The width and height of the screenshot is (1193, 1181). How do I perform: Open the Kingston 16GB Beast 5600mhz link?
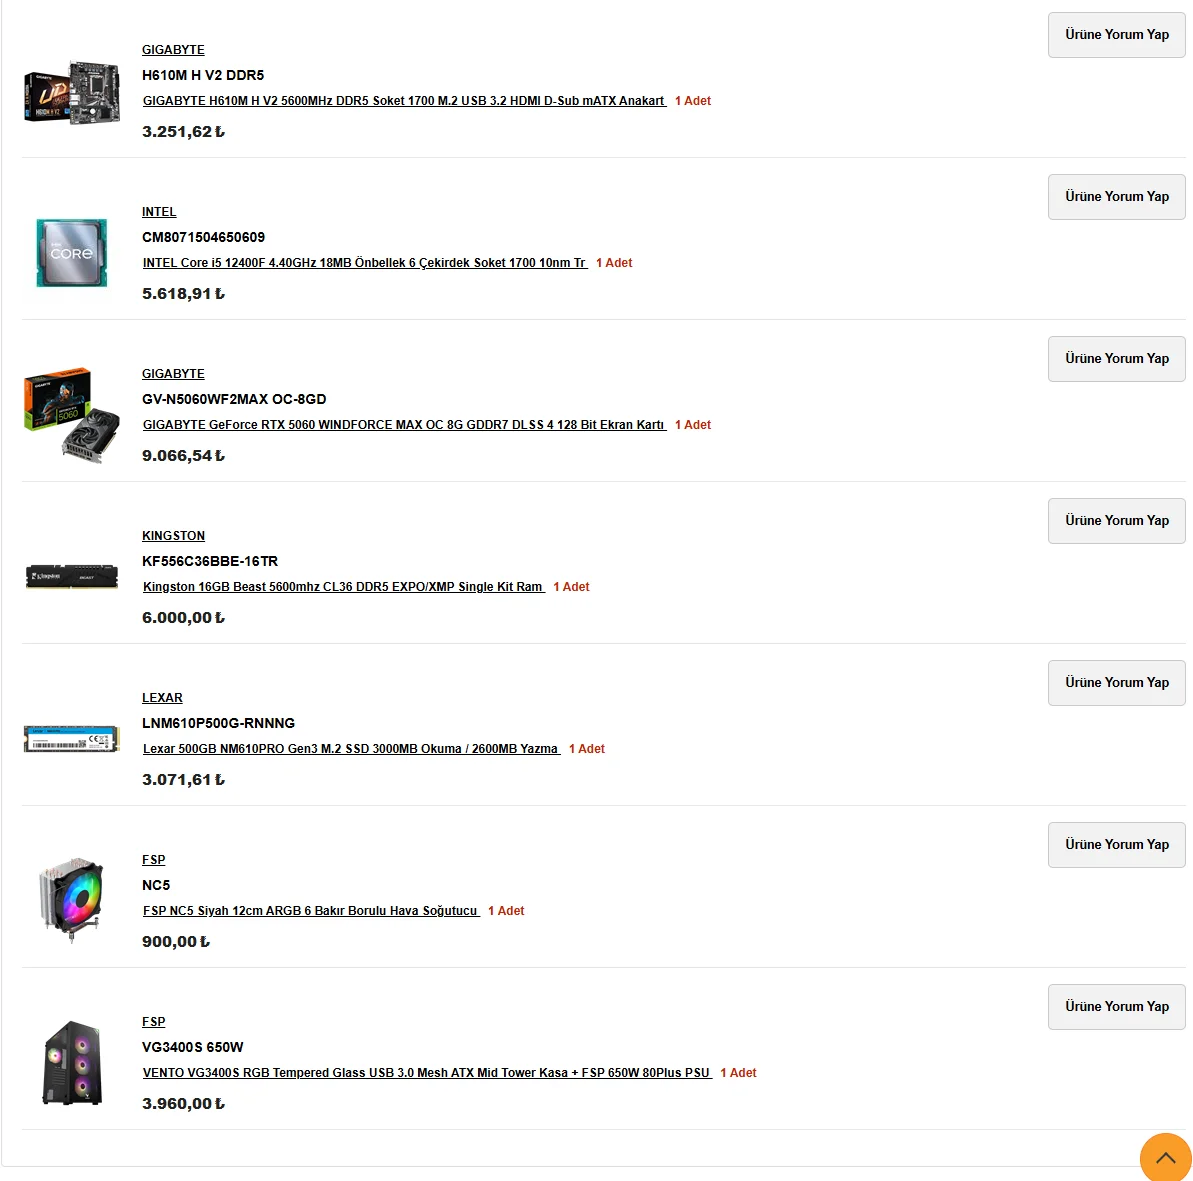click(x=344, y=587)
